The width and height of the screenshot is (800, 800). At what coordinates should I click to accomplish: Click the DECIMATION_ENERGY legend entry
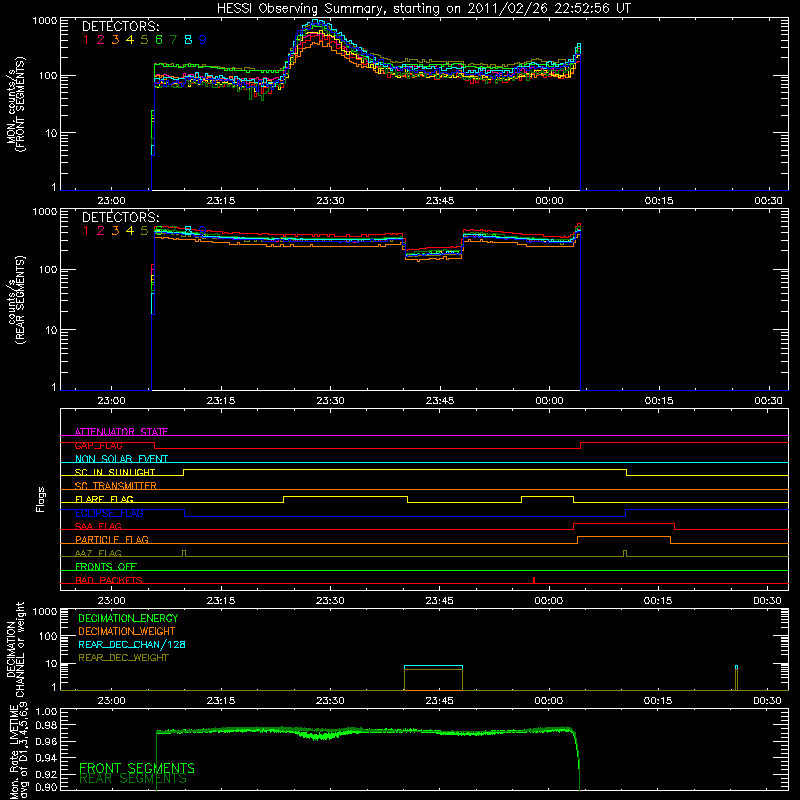(128, 618)
